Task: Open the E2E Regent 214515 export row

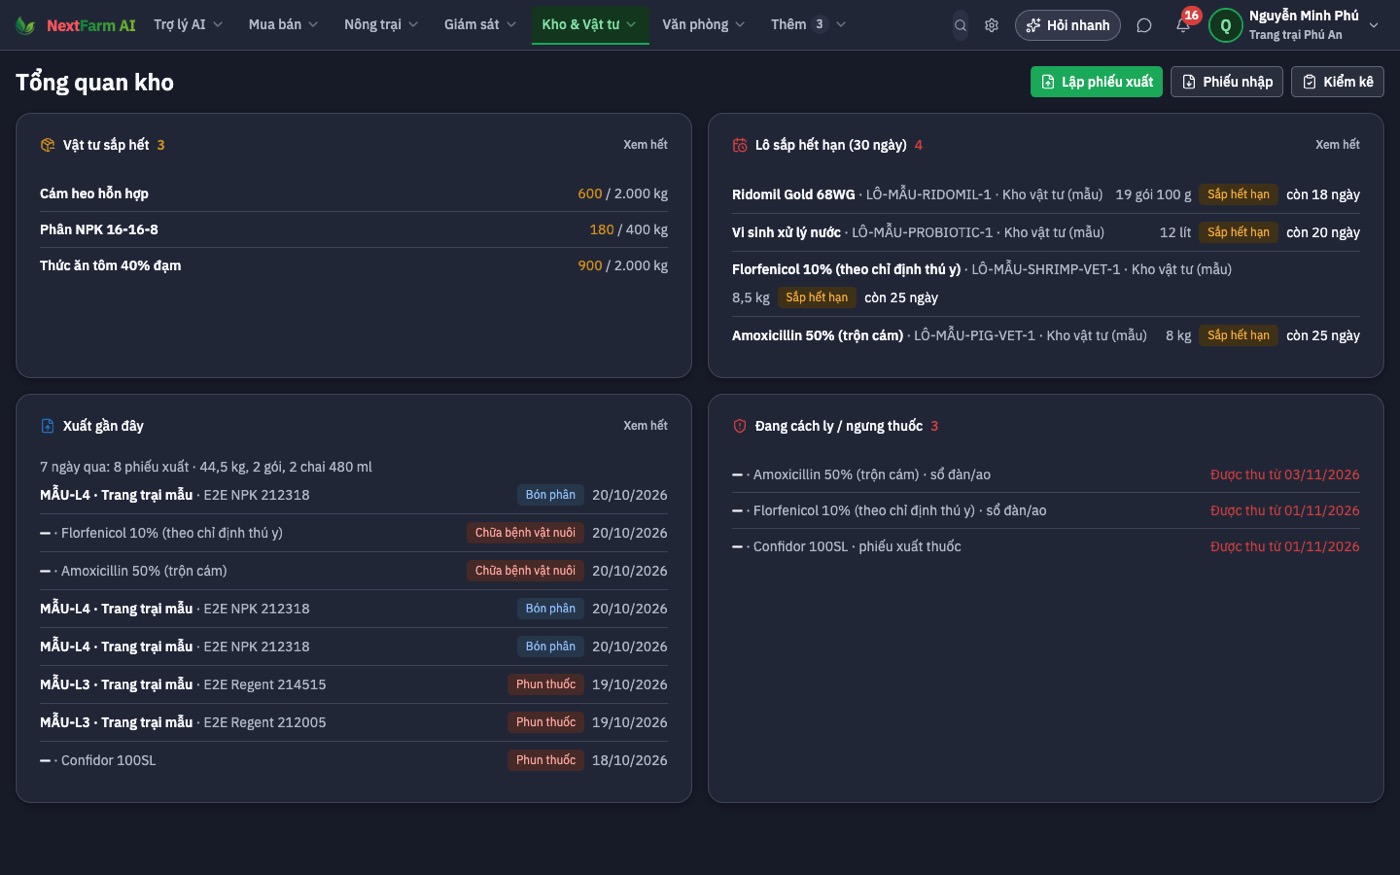Action: point(354,685)
